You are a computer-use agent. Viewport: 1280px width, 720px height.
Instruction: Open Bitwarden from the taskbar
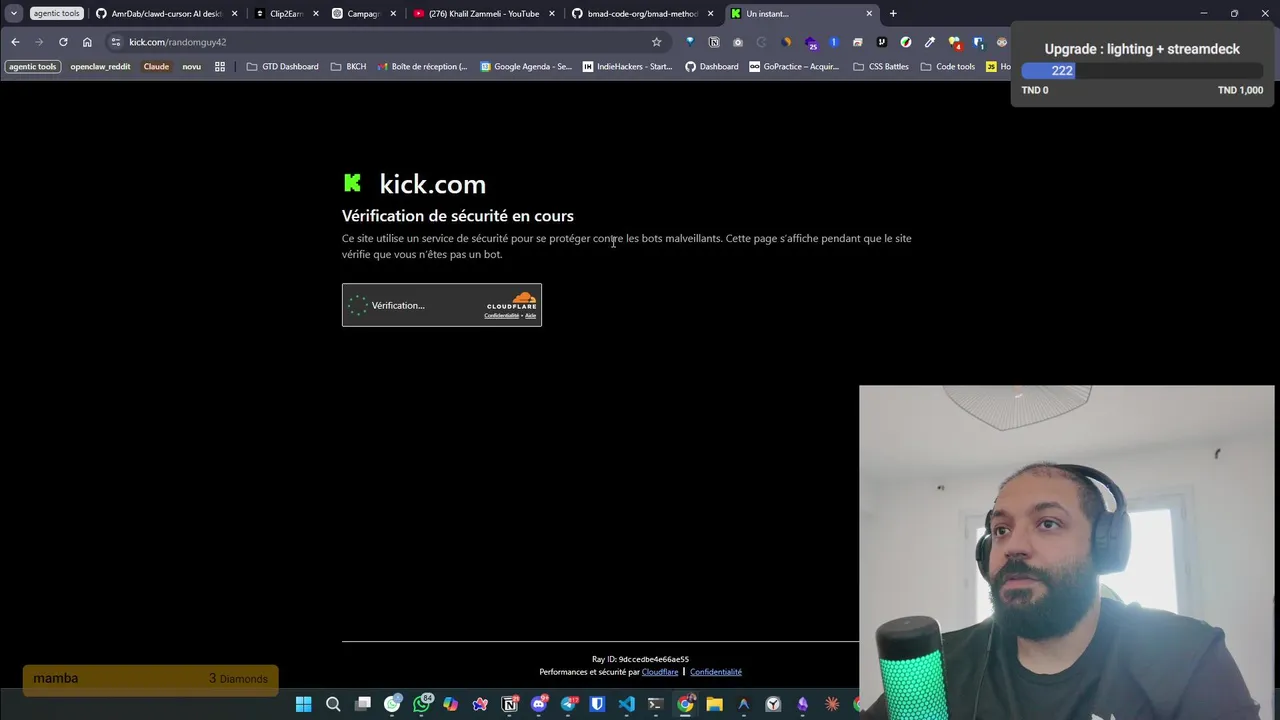[597, 704]
